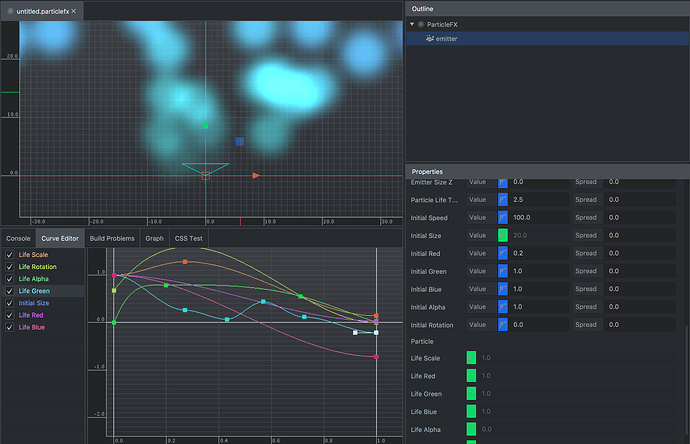690x444 pixels.
Task: Click the emitter icon in Outline
Action: click(428, 38)
